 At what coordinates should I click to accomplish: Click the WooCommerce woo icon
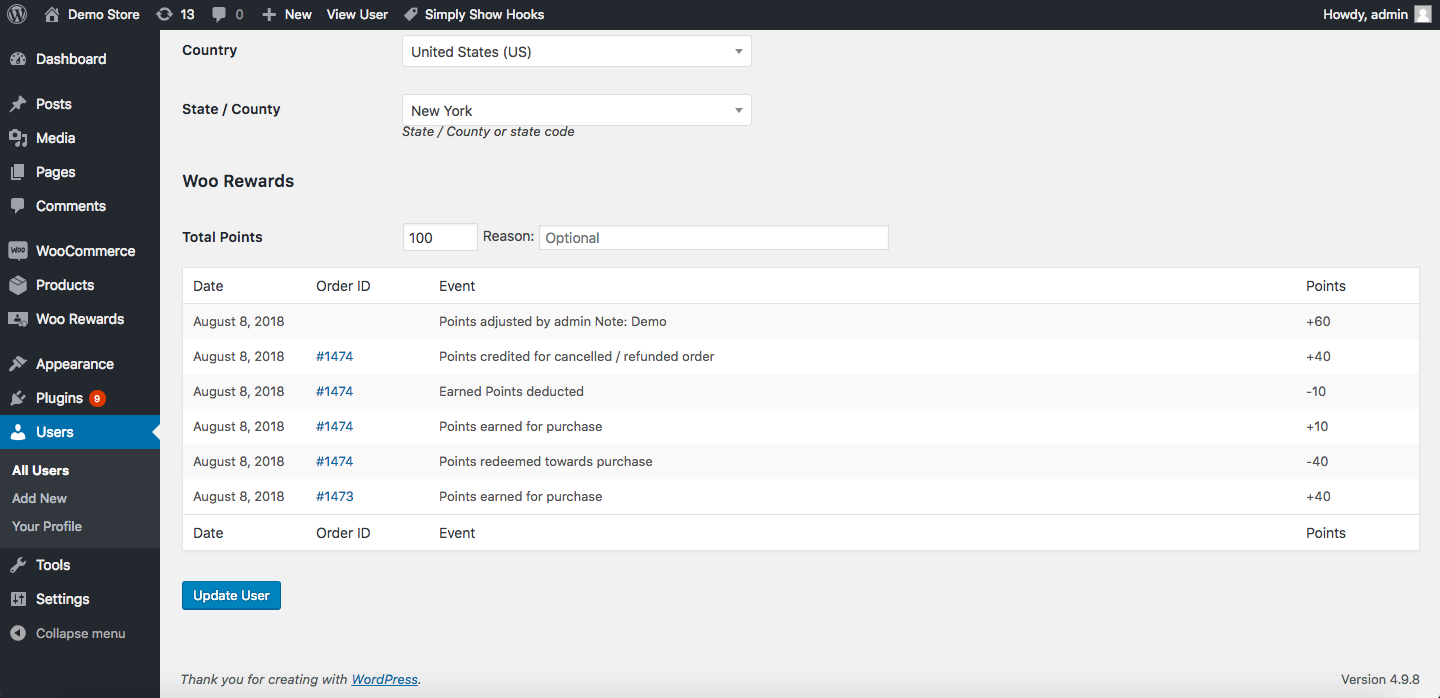(x=18, y=251)
